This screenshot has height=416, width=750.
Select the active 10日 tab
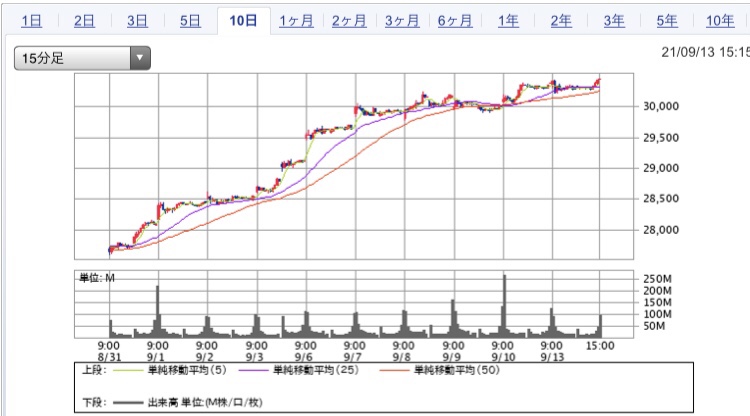(243, 21)
